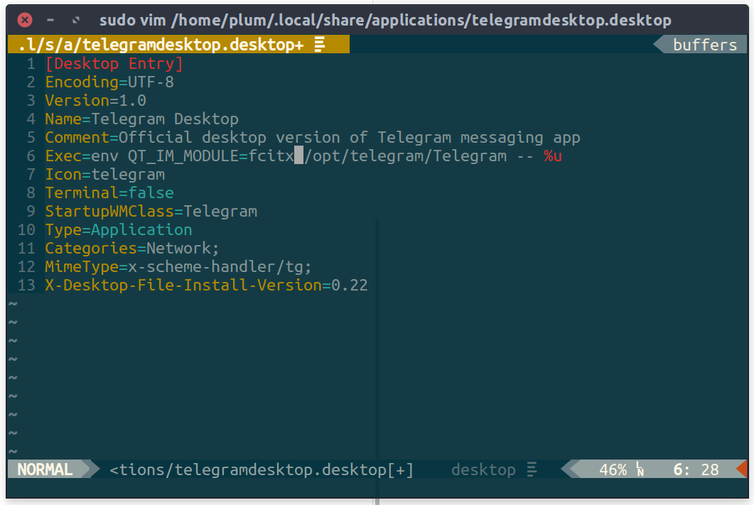Click the NORMAL mode indicator
Image resolution: width=754 pixels, height=505 pixels.
pyautogui.click(x=45, y=469)
